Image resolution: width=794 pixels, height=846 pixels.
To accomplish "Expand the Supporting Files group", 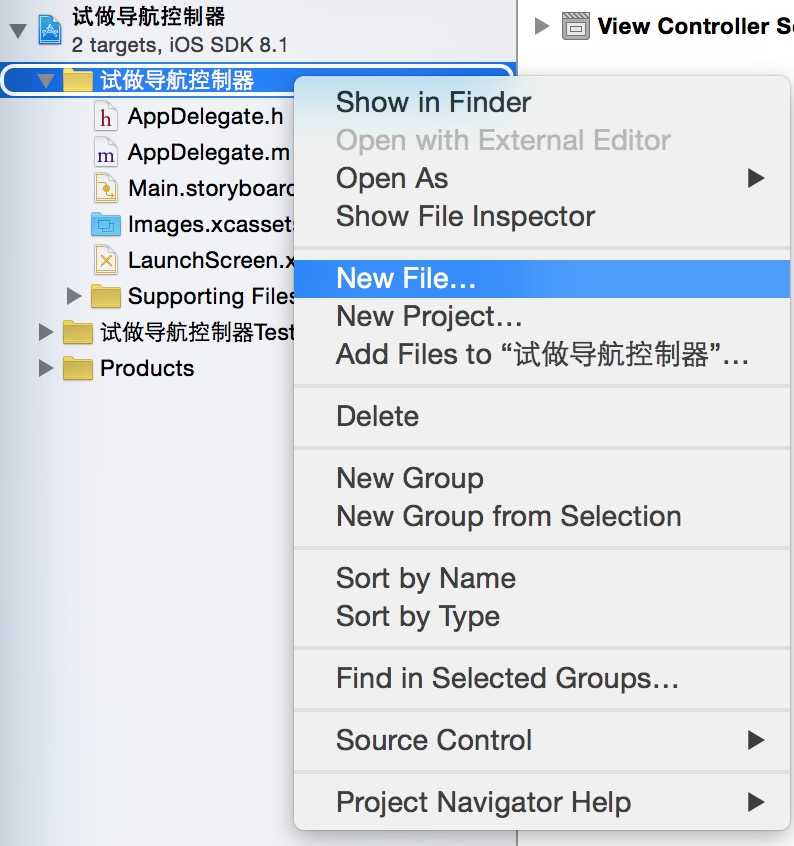I will (x=73, y=296).
